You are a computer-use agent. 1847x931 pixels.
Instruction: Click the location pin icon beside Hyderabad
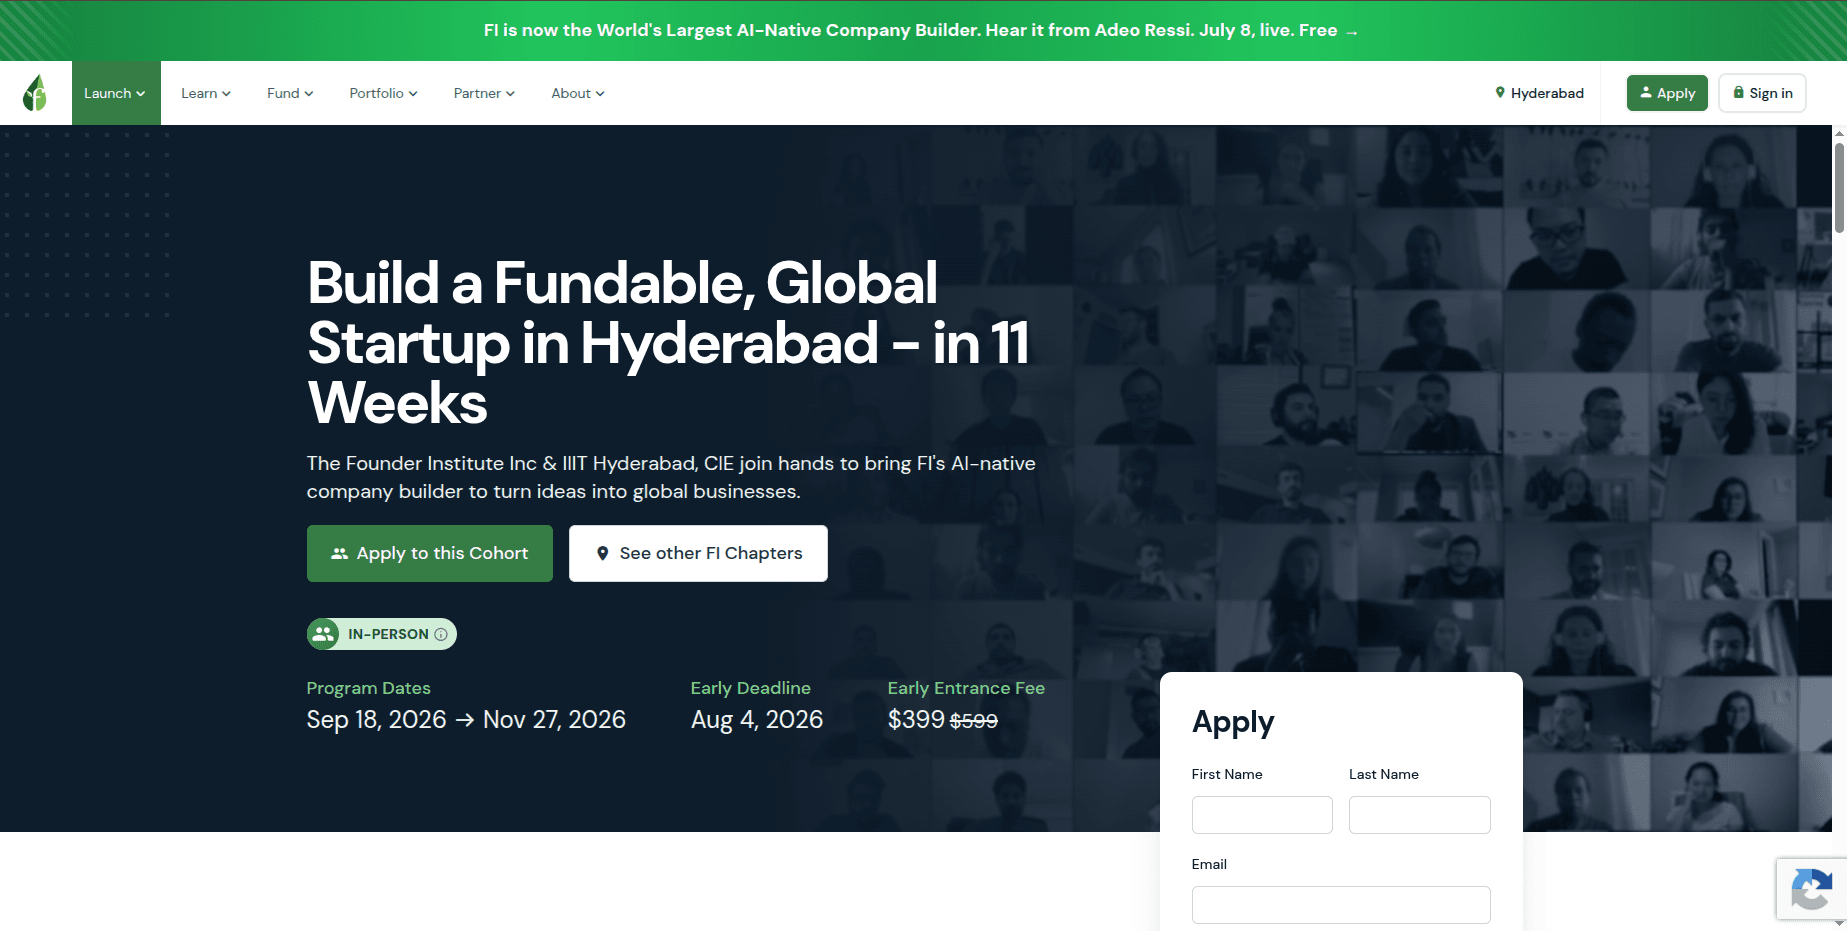[x=1500, y=92]
